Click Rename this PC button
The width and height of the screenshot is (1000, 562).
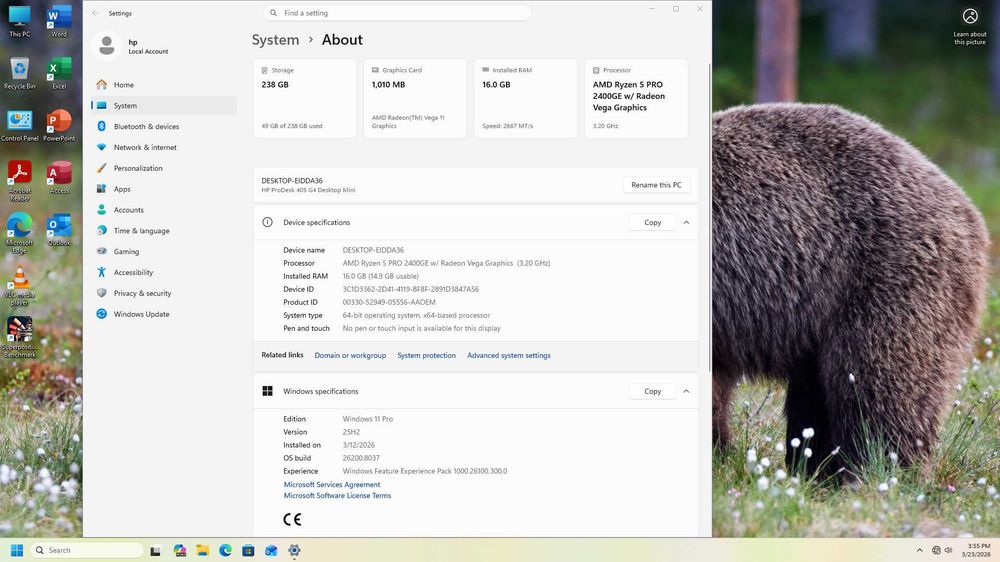656,185
